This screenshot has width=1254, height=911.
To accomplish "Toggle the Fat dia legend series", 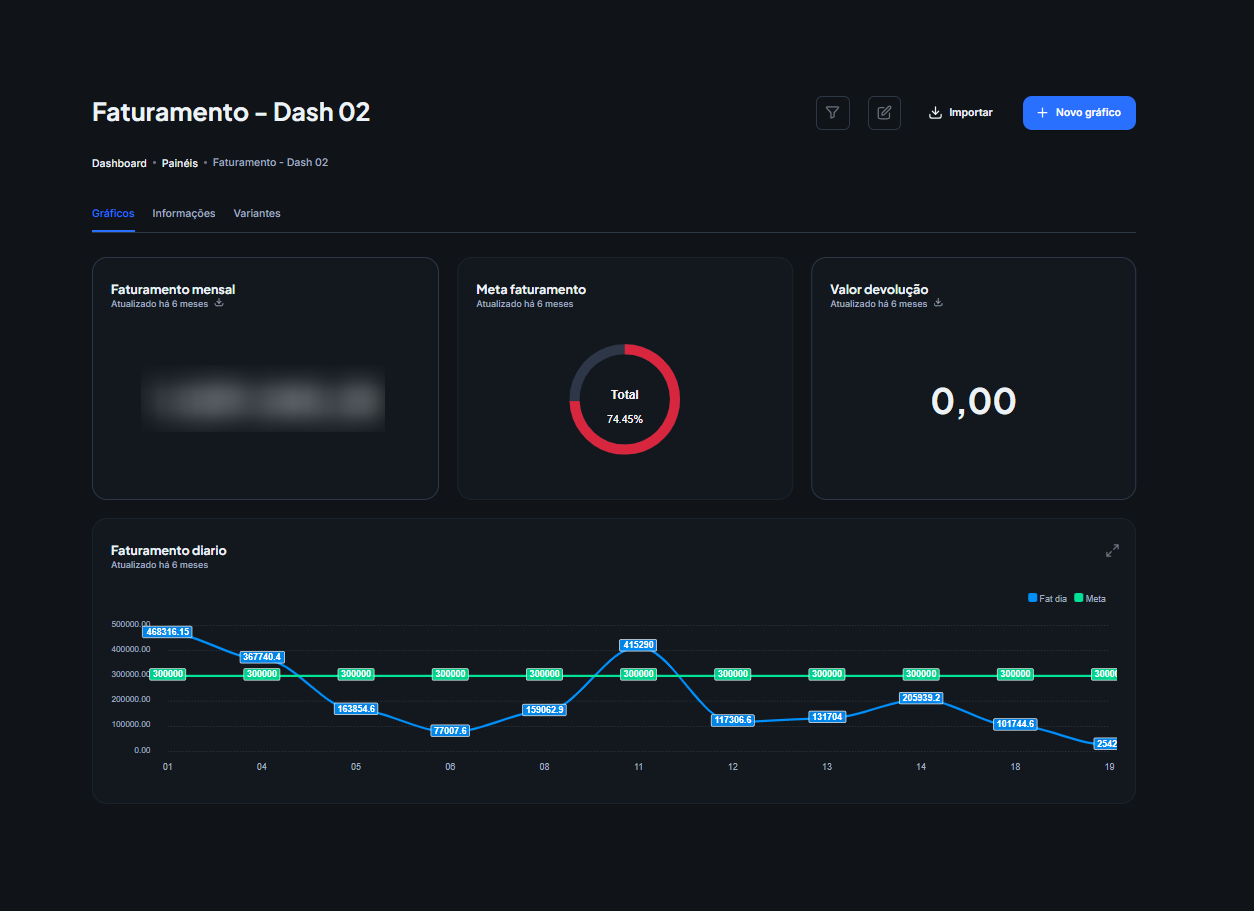I will point(1047,598).
